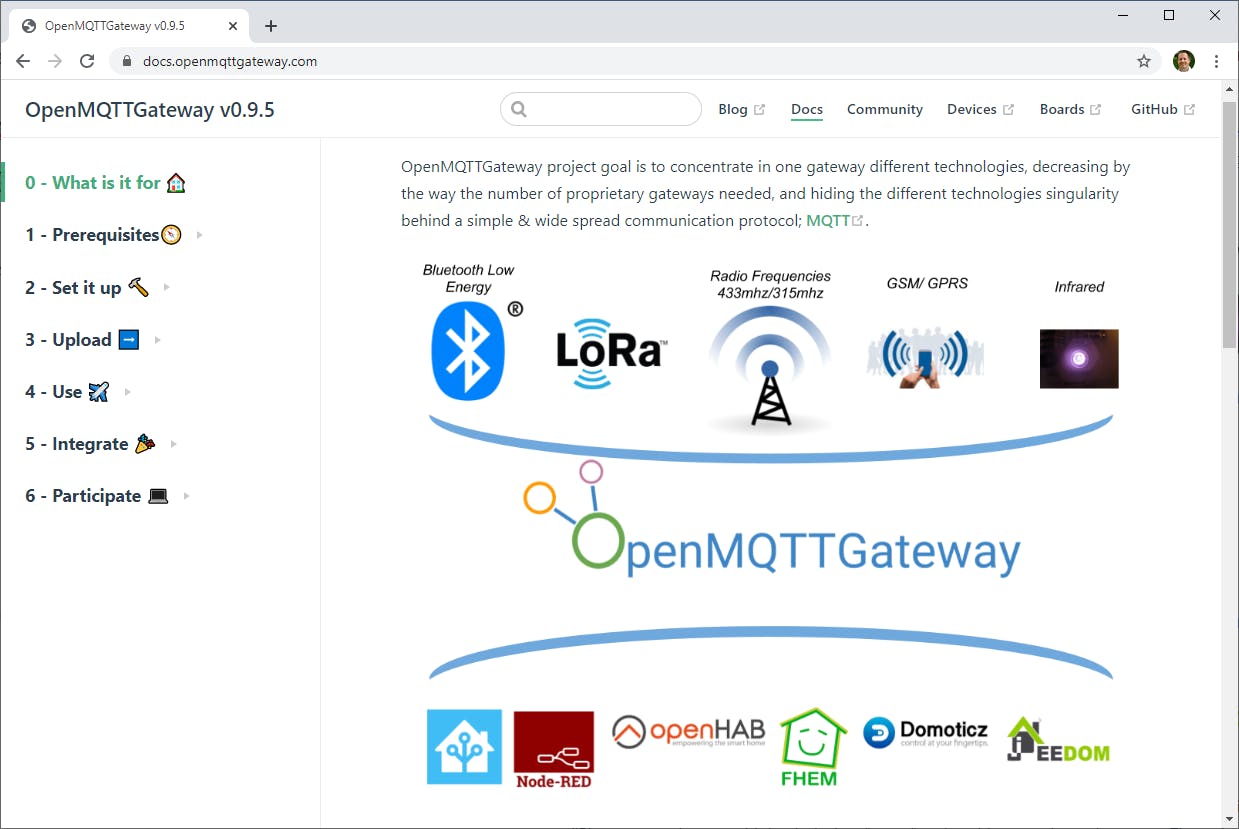View site information via the lock icon
This screenshot has height=829, width=1239.
coord(126,61)
